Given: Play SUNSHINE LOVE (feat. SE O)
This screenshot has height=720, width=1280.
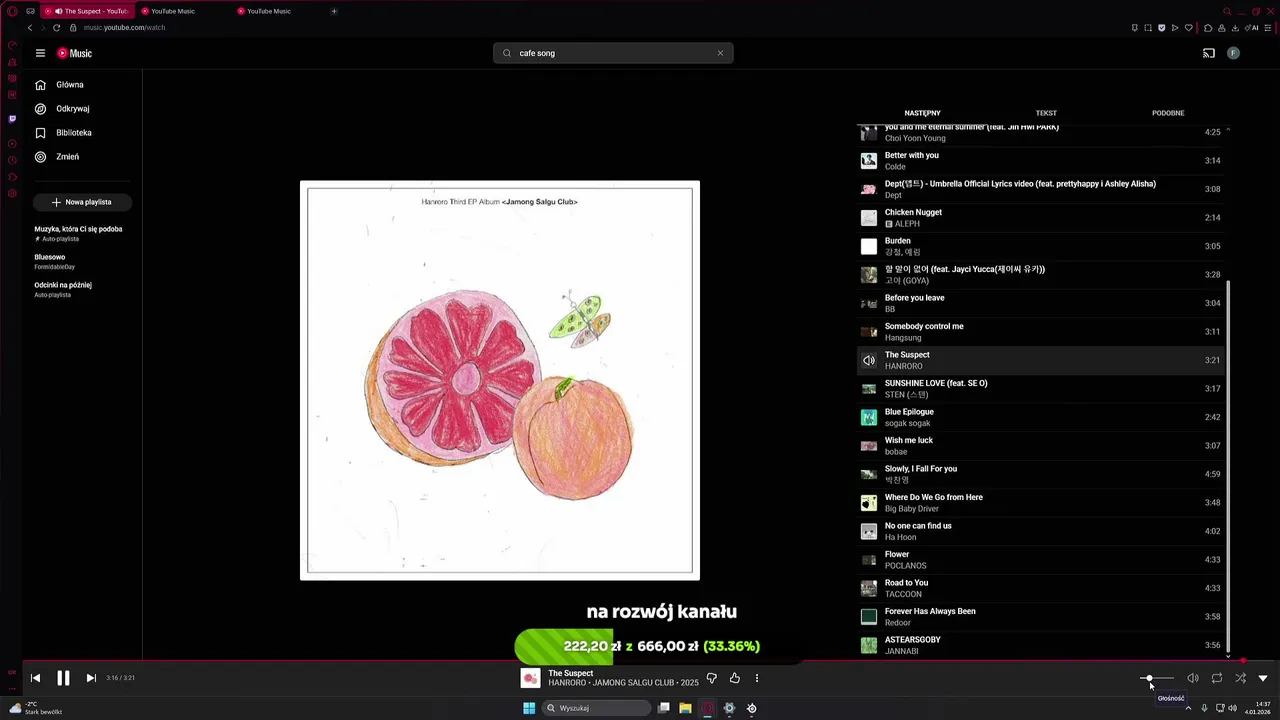Looking at the screenshot, I should point(1041,389).
